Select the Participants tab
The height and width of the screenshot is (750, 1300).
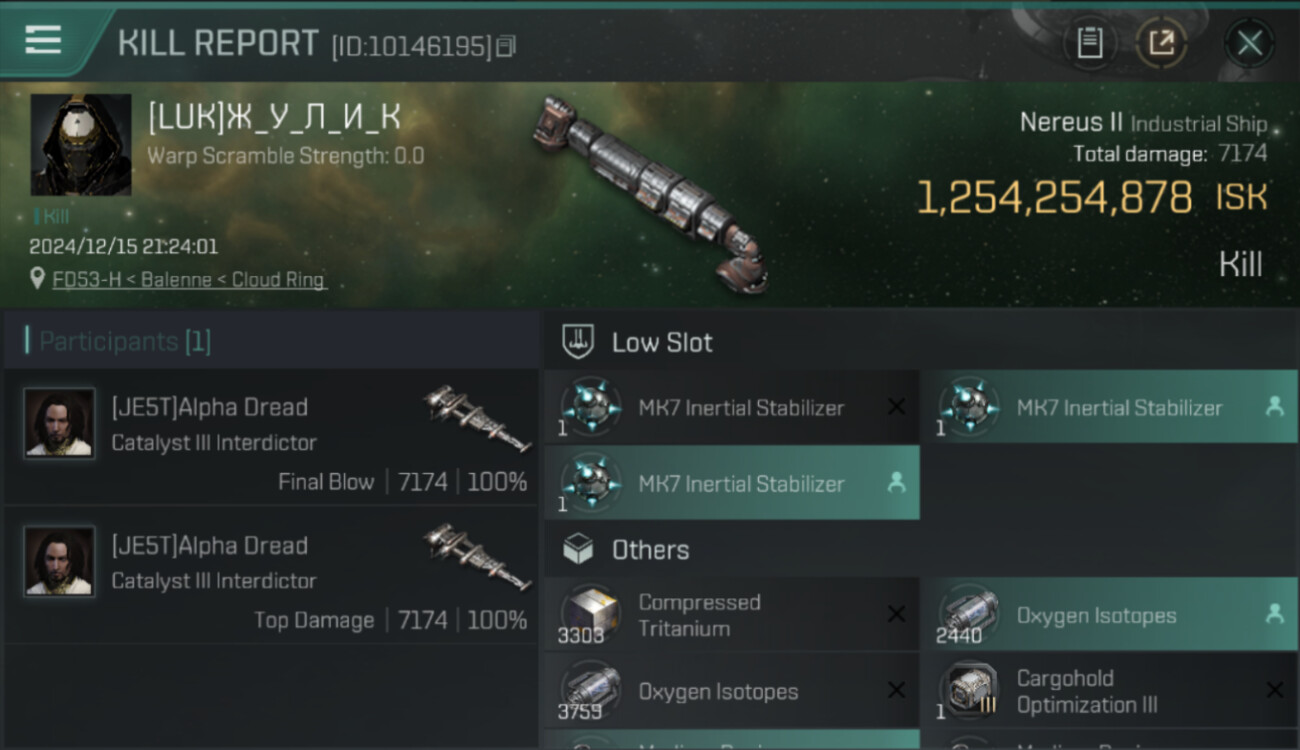[x=125, y=341]
